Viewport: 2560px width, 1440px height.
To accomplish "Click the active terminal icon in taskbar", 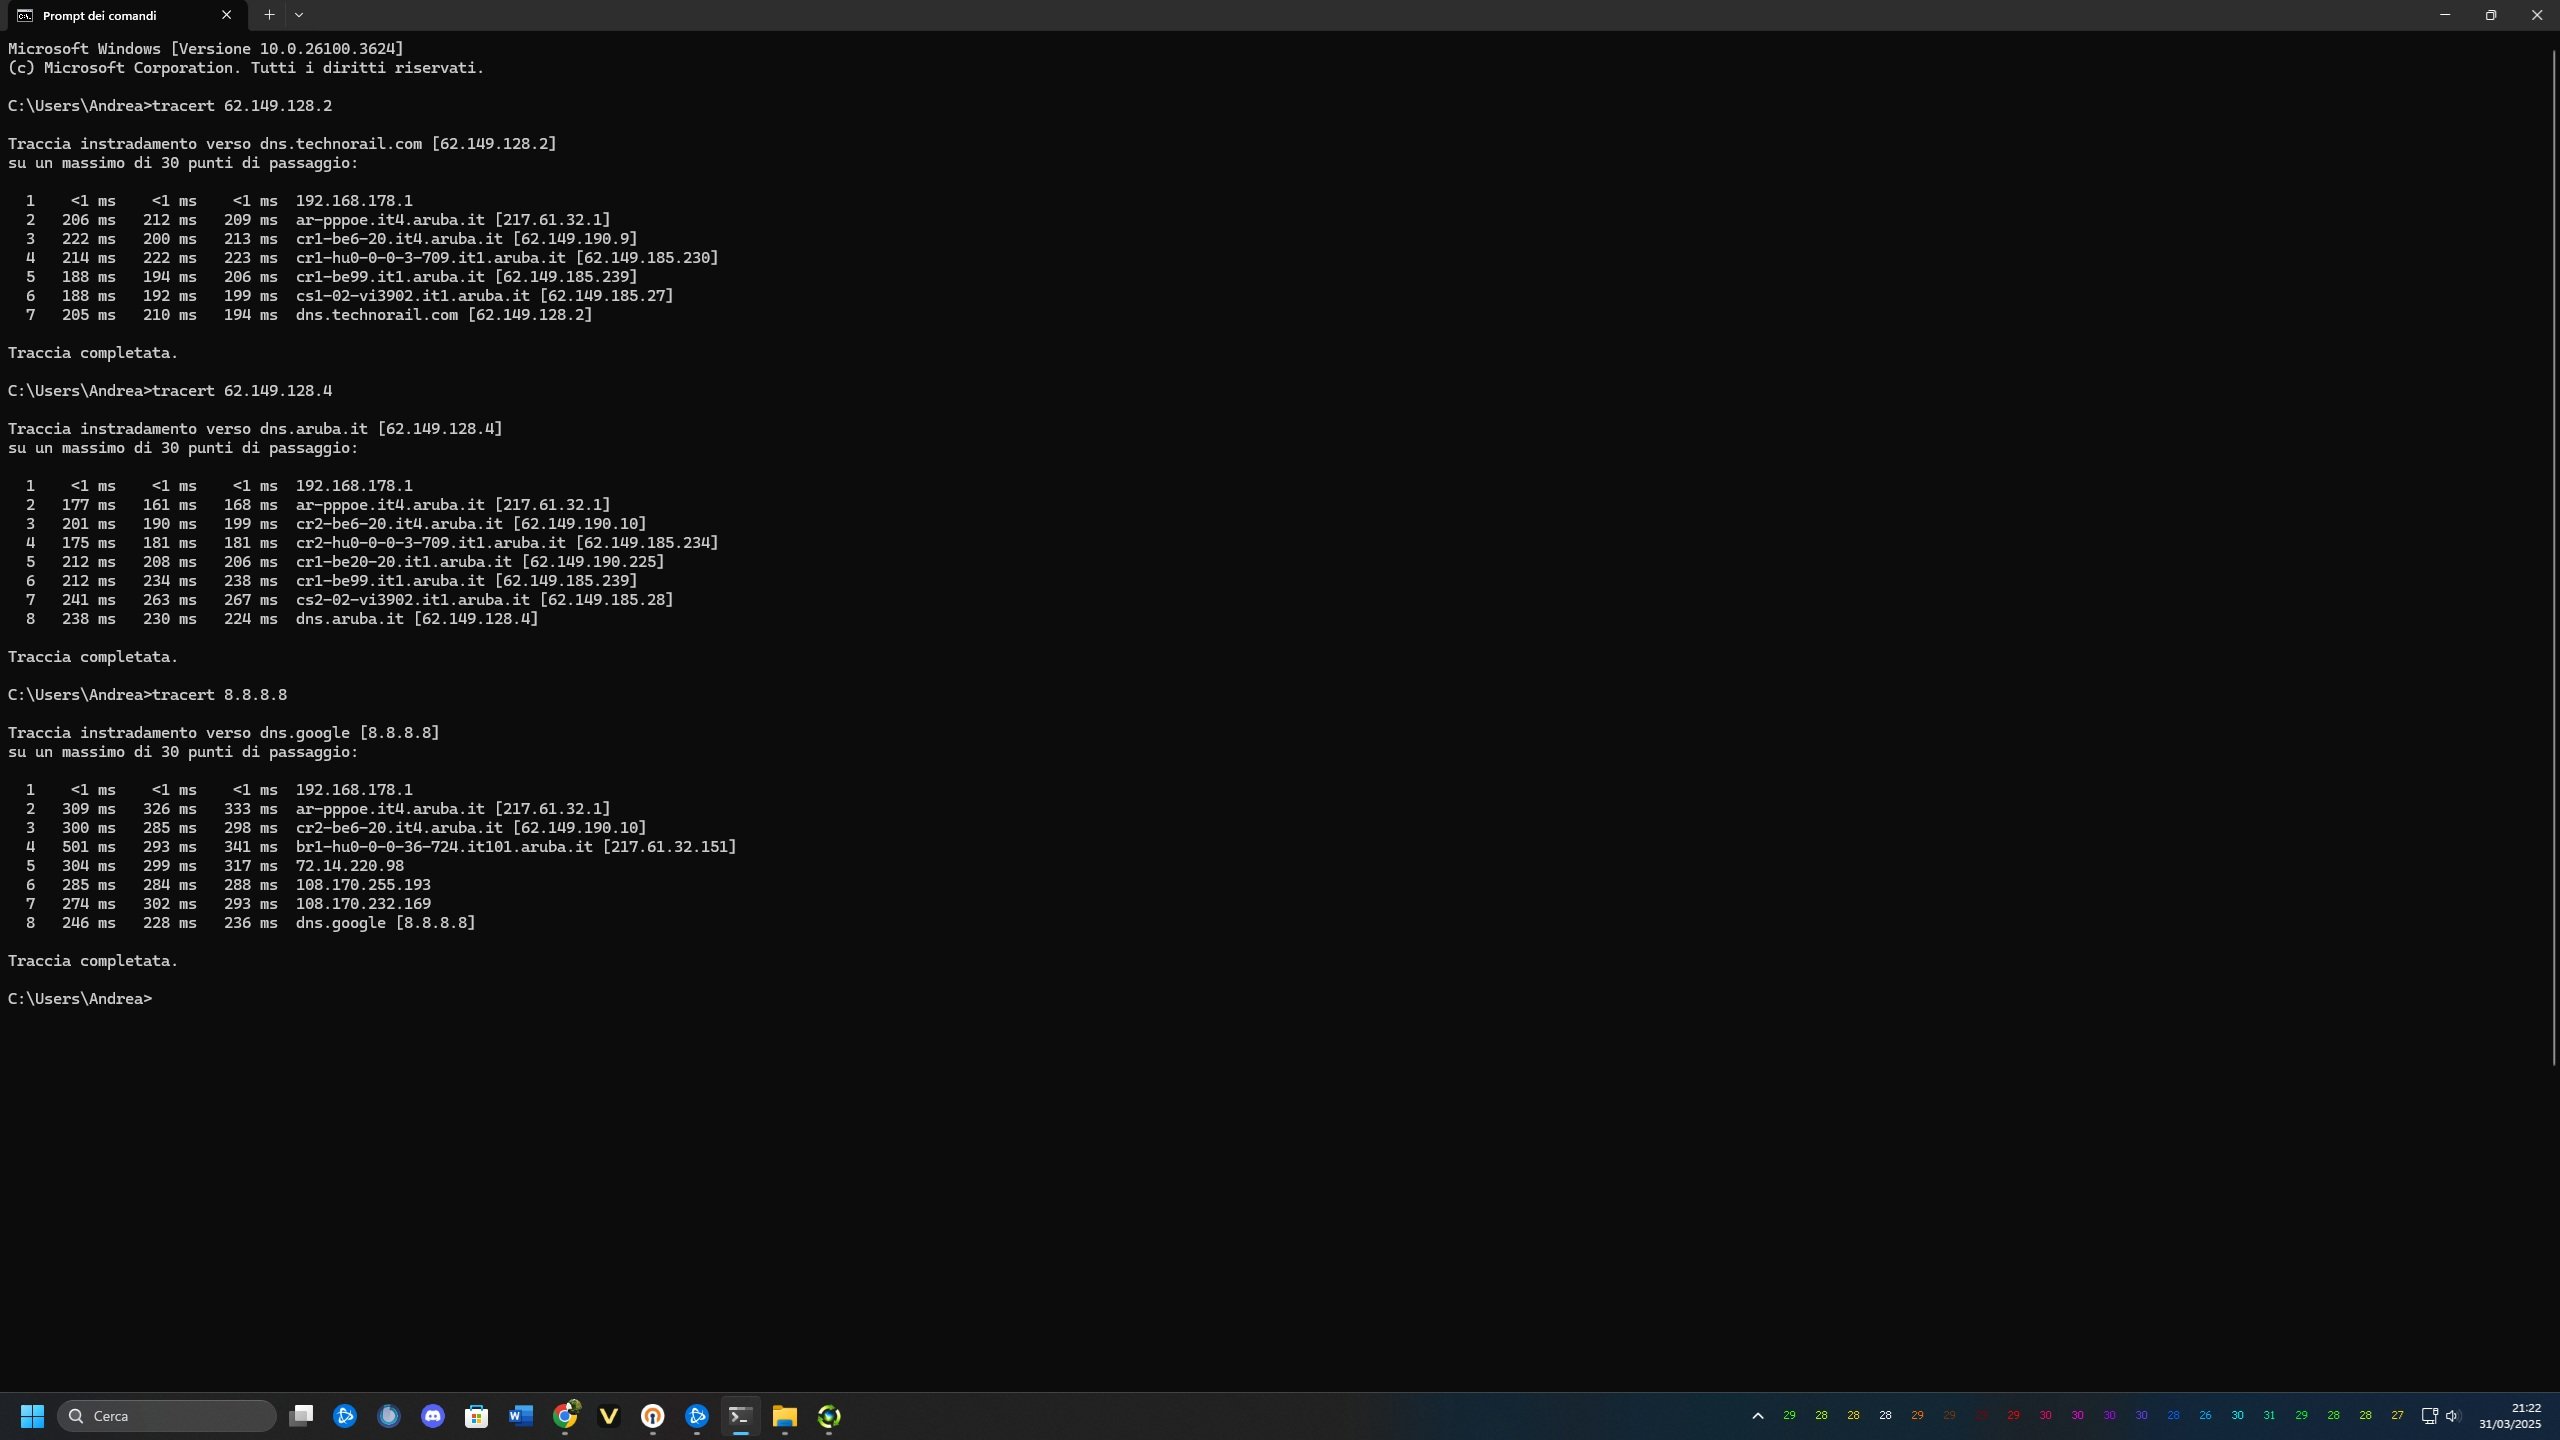I will (x=741, y=1416).
